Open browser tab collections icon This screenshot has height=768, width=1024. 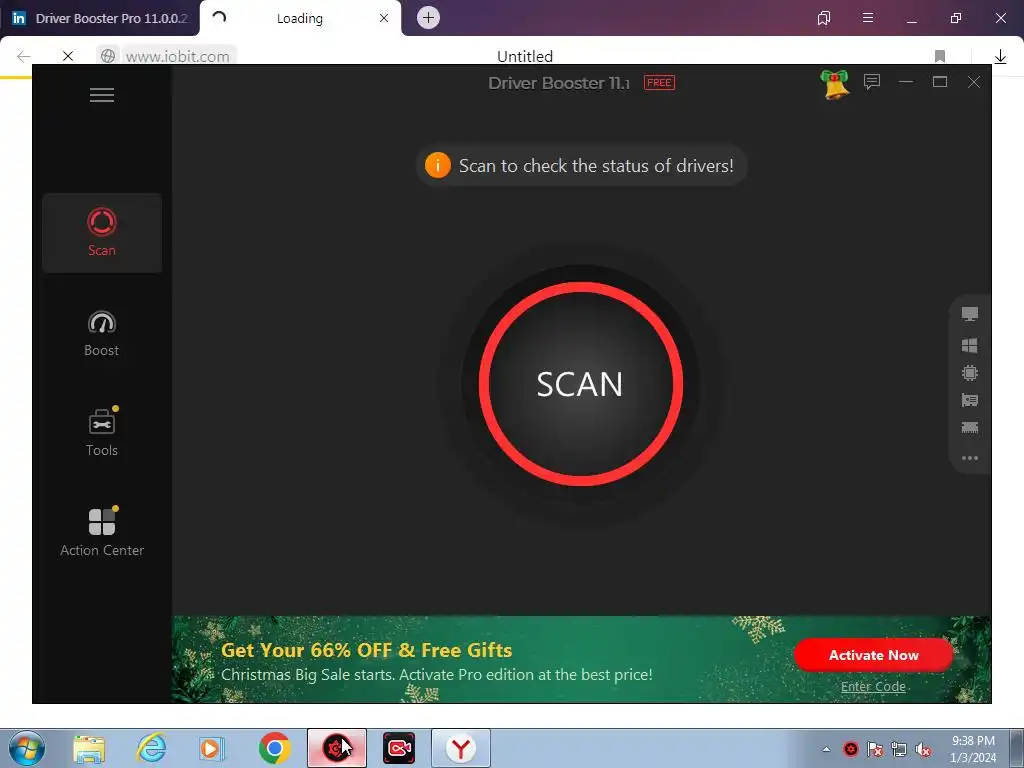[x=824, y=18]
